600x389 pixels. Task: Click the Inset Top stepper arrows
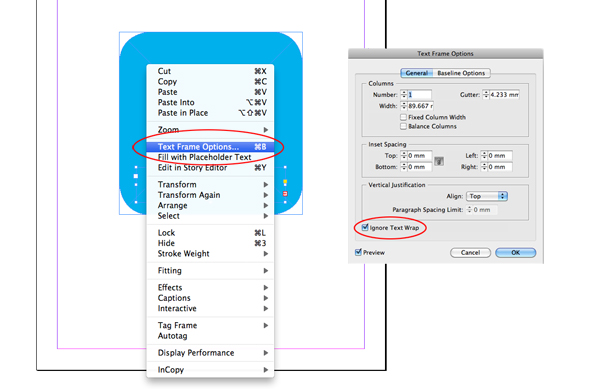click(x=404, y=156)
